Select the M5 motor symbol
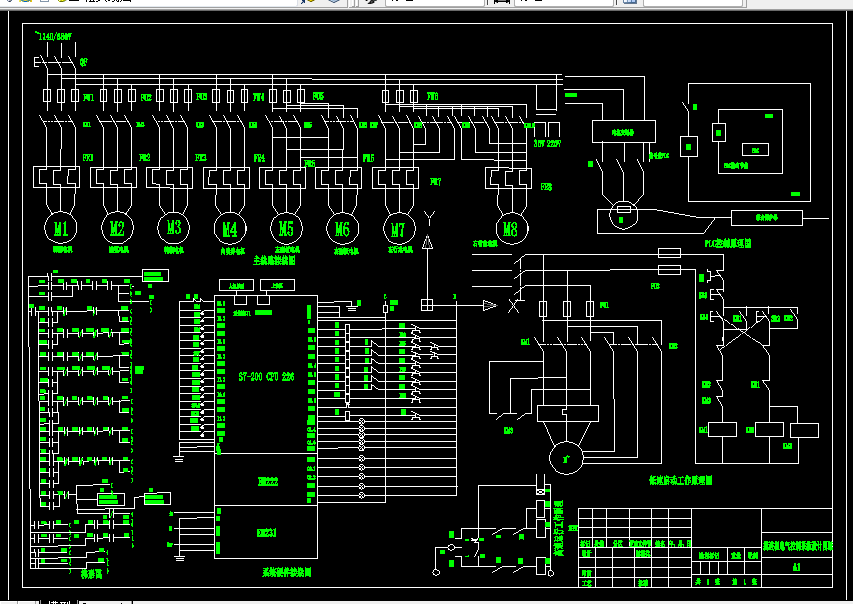 pyautogui.click(x=286, y=228)
